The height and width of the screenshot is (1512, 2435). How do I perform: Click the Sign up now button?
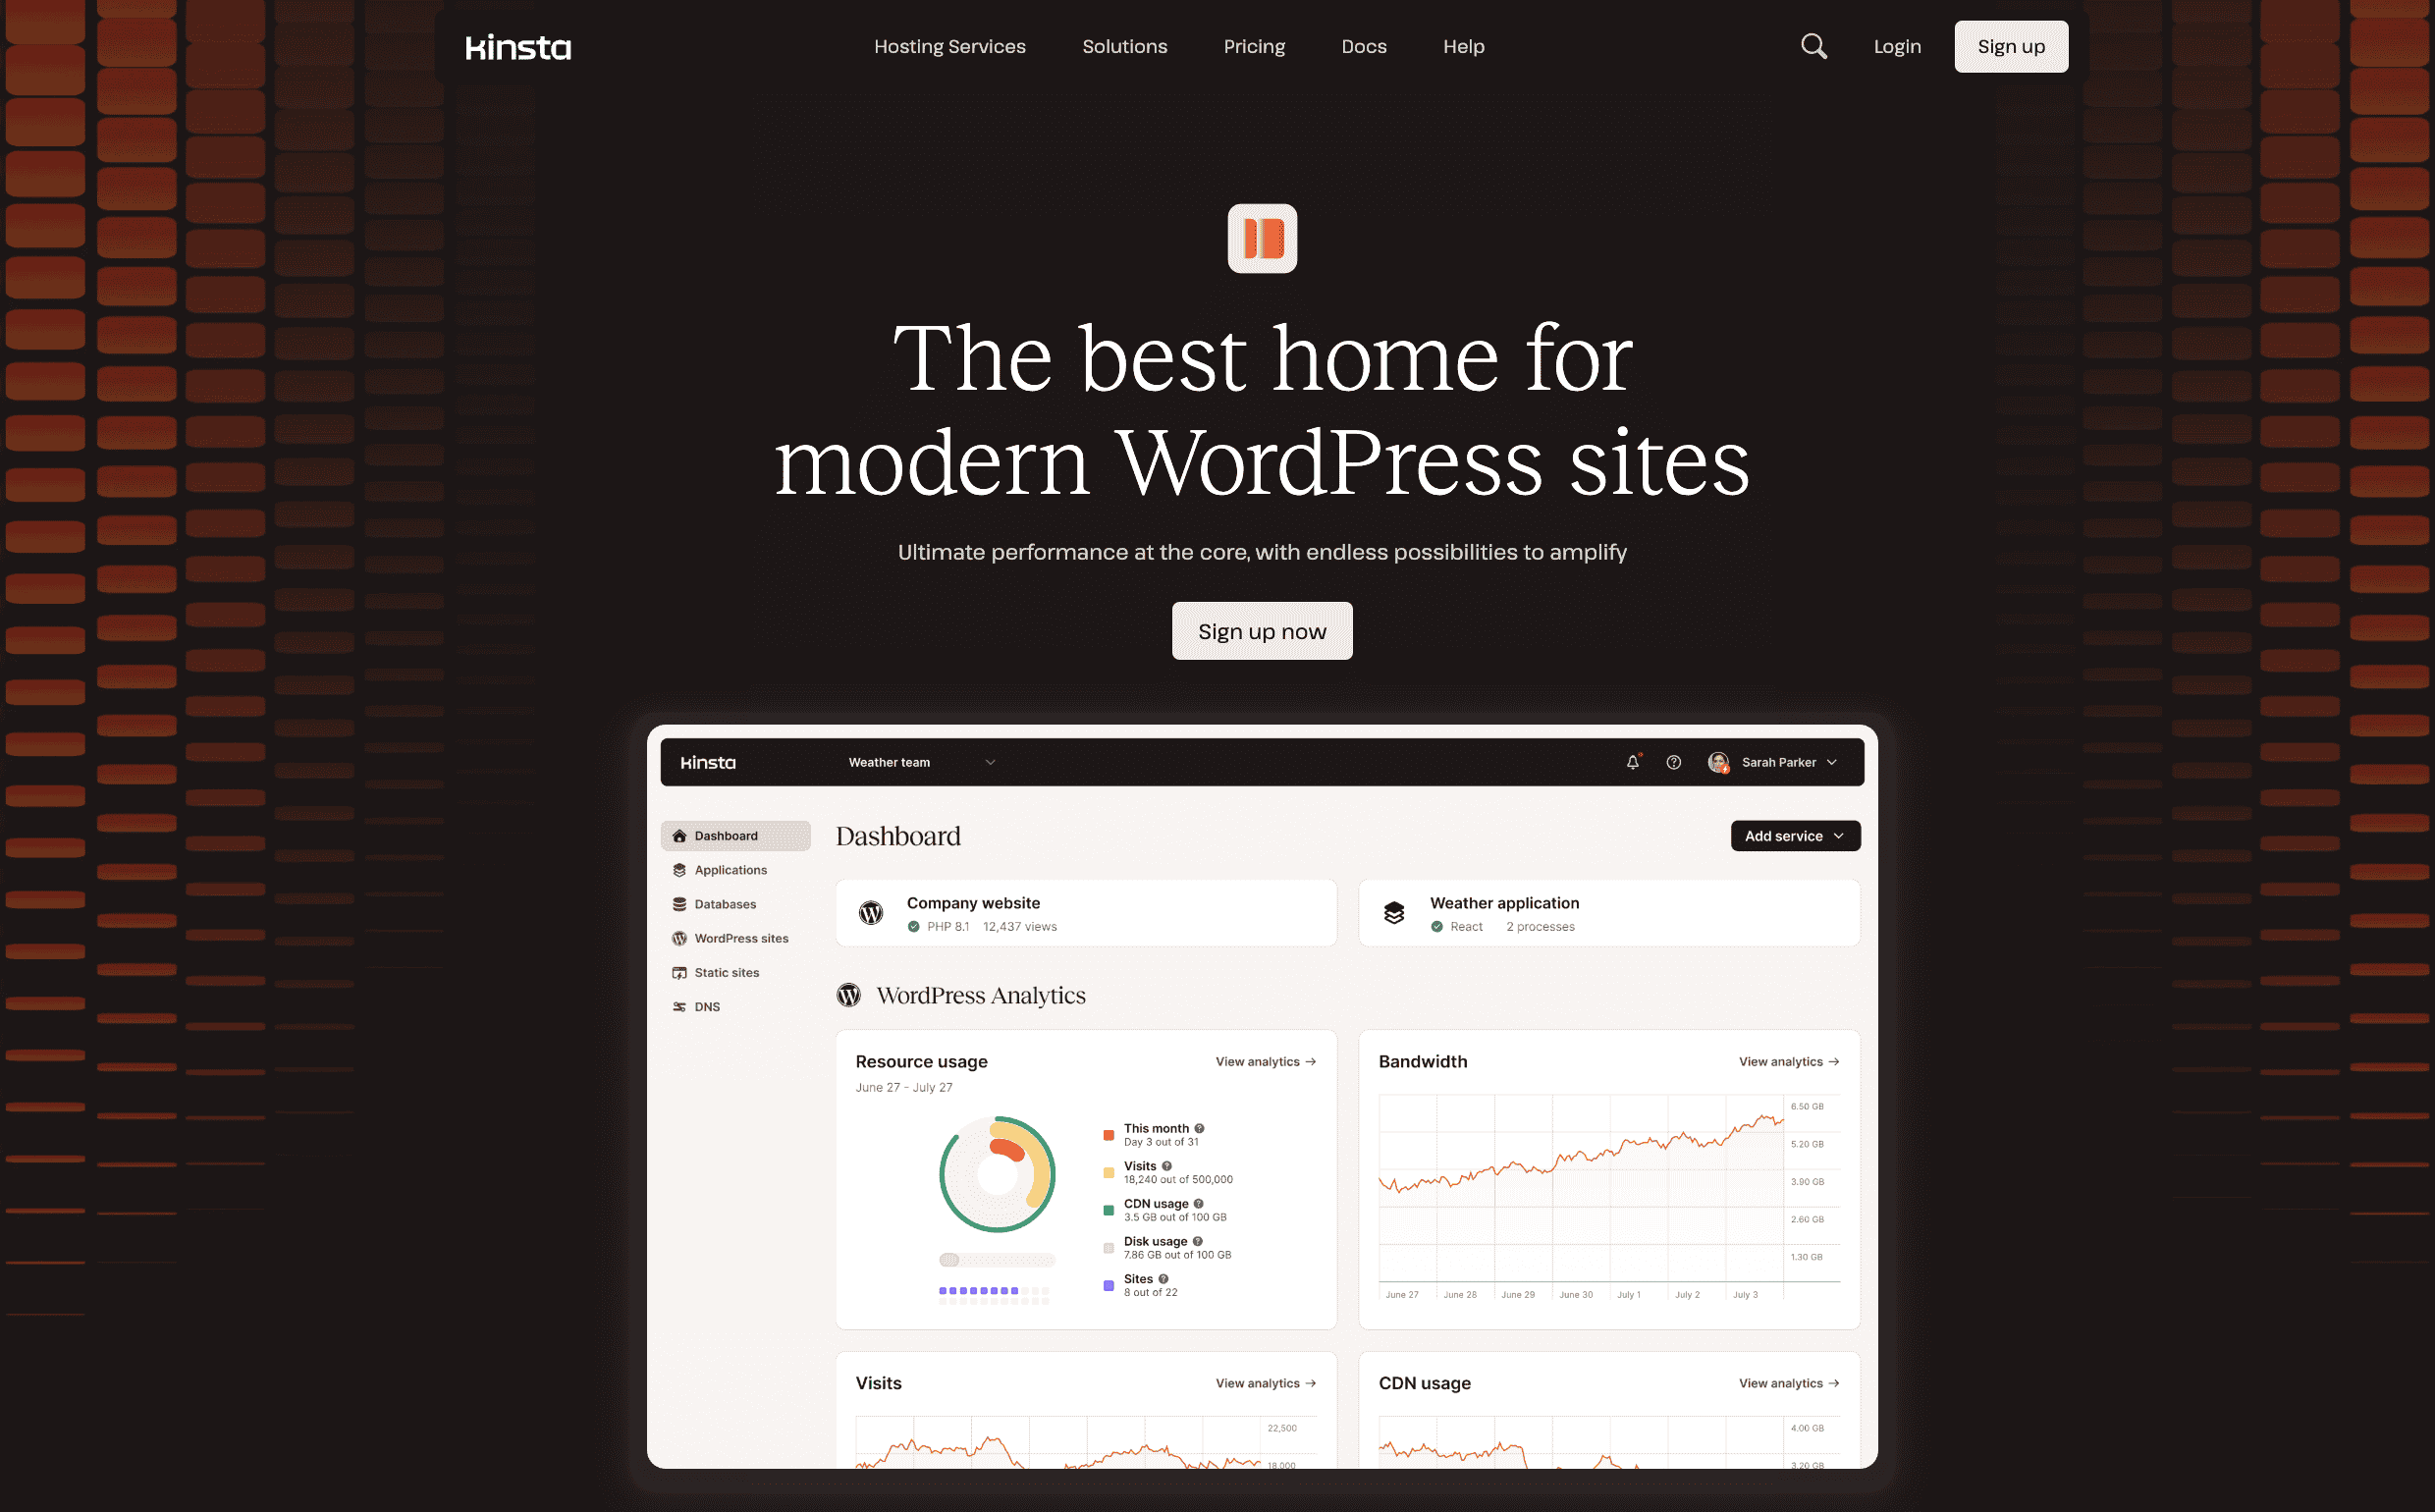click(1263, 630)
